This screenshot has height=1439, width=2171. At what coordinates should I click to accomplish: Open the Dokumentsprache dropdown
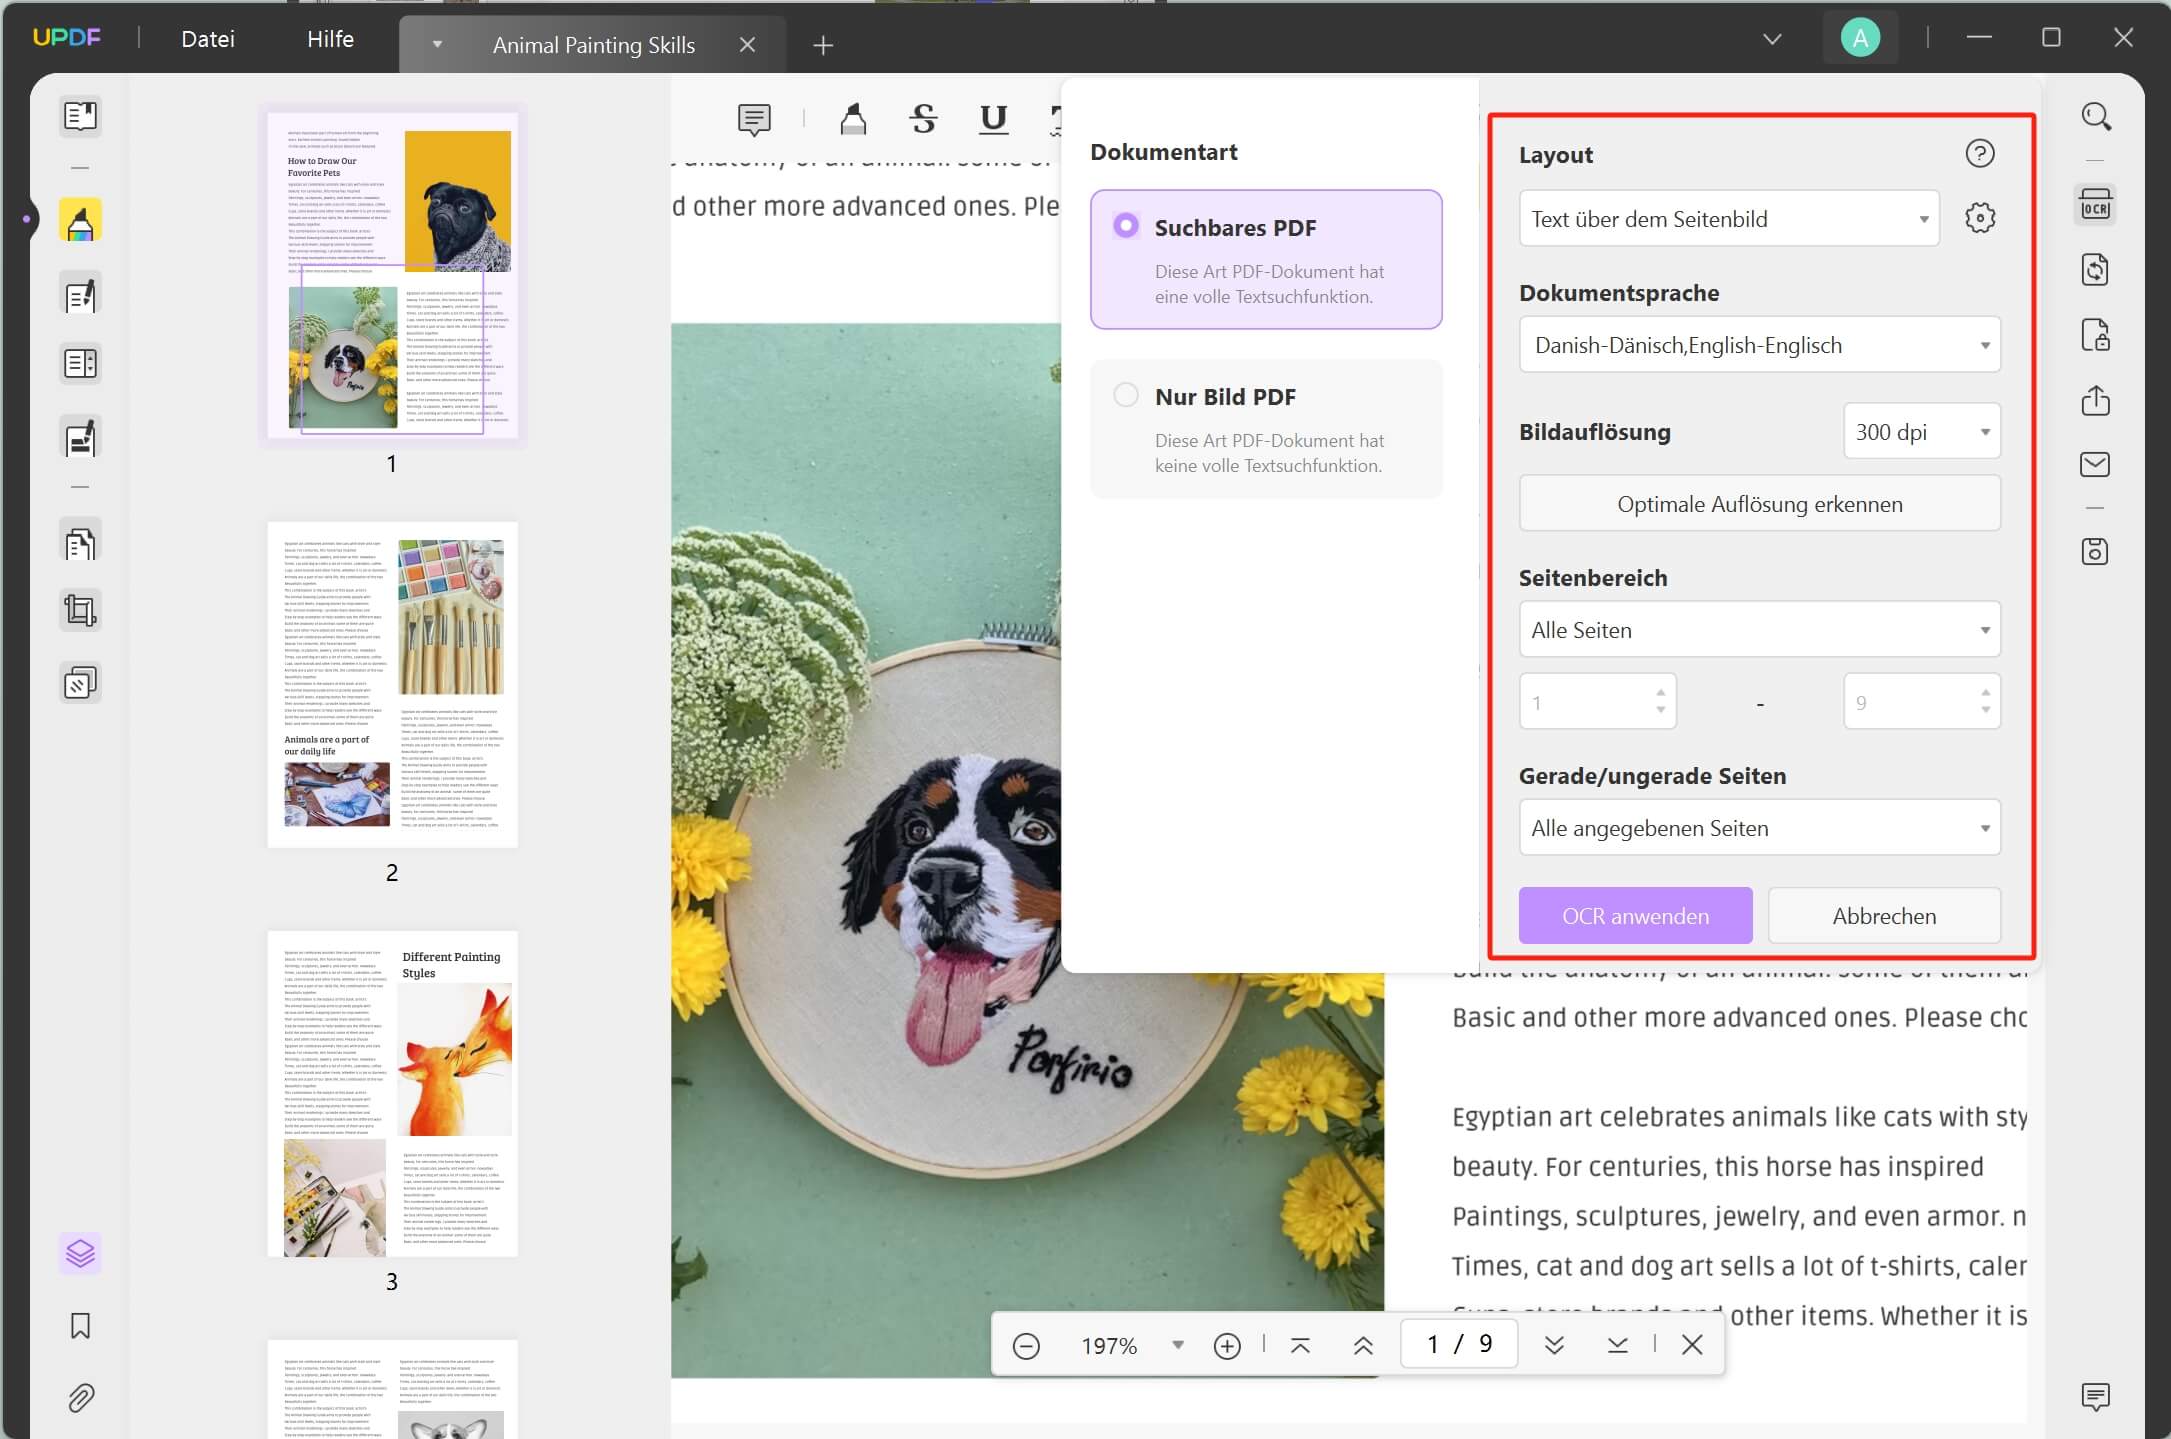1759,344
